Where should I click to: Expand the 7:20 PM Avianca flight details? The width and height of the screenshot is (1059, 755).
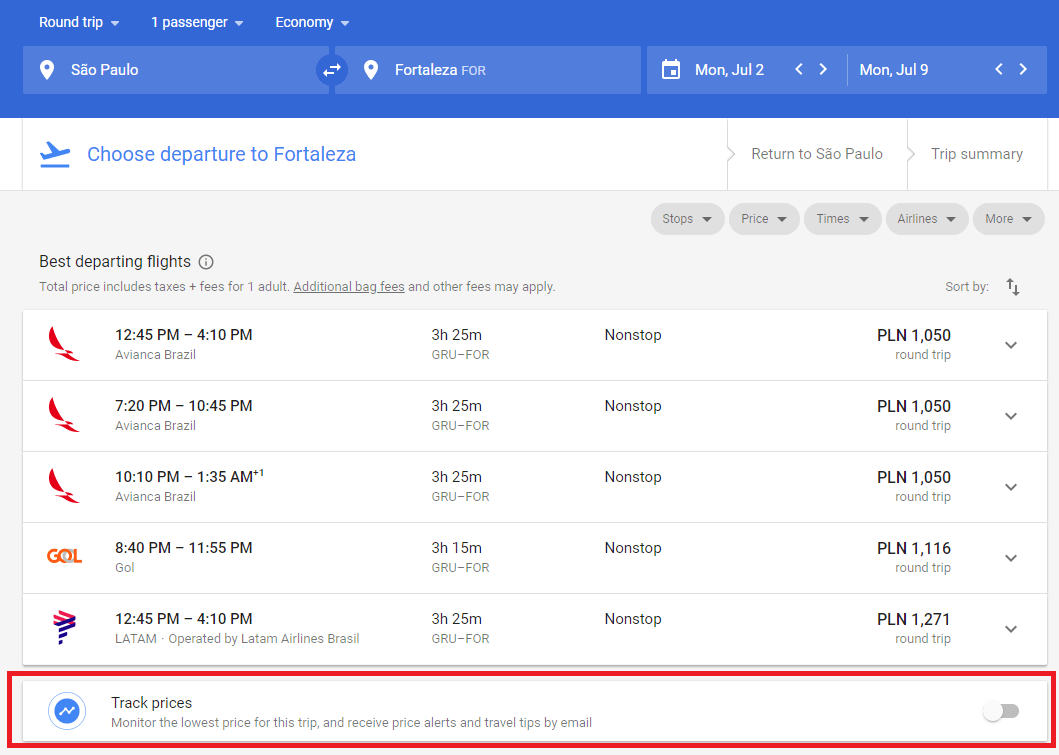point(1011,416)
